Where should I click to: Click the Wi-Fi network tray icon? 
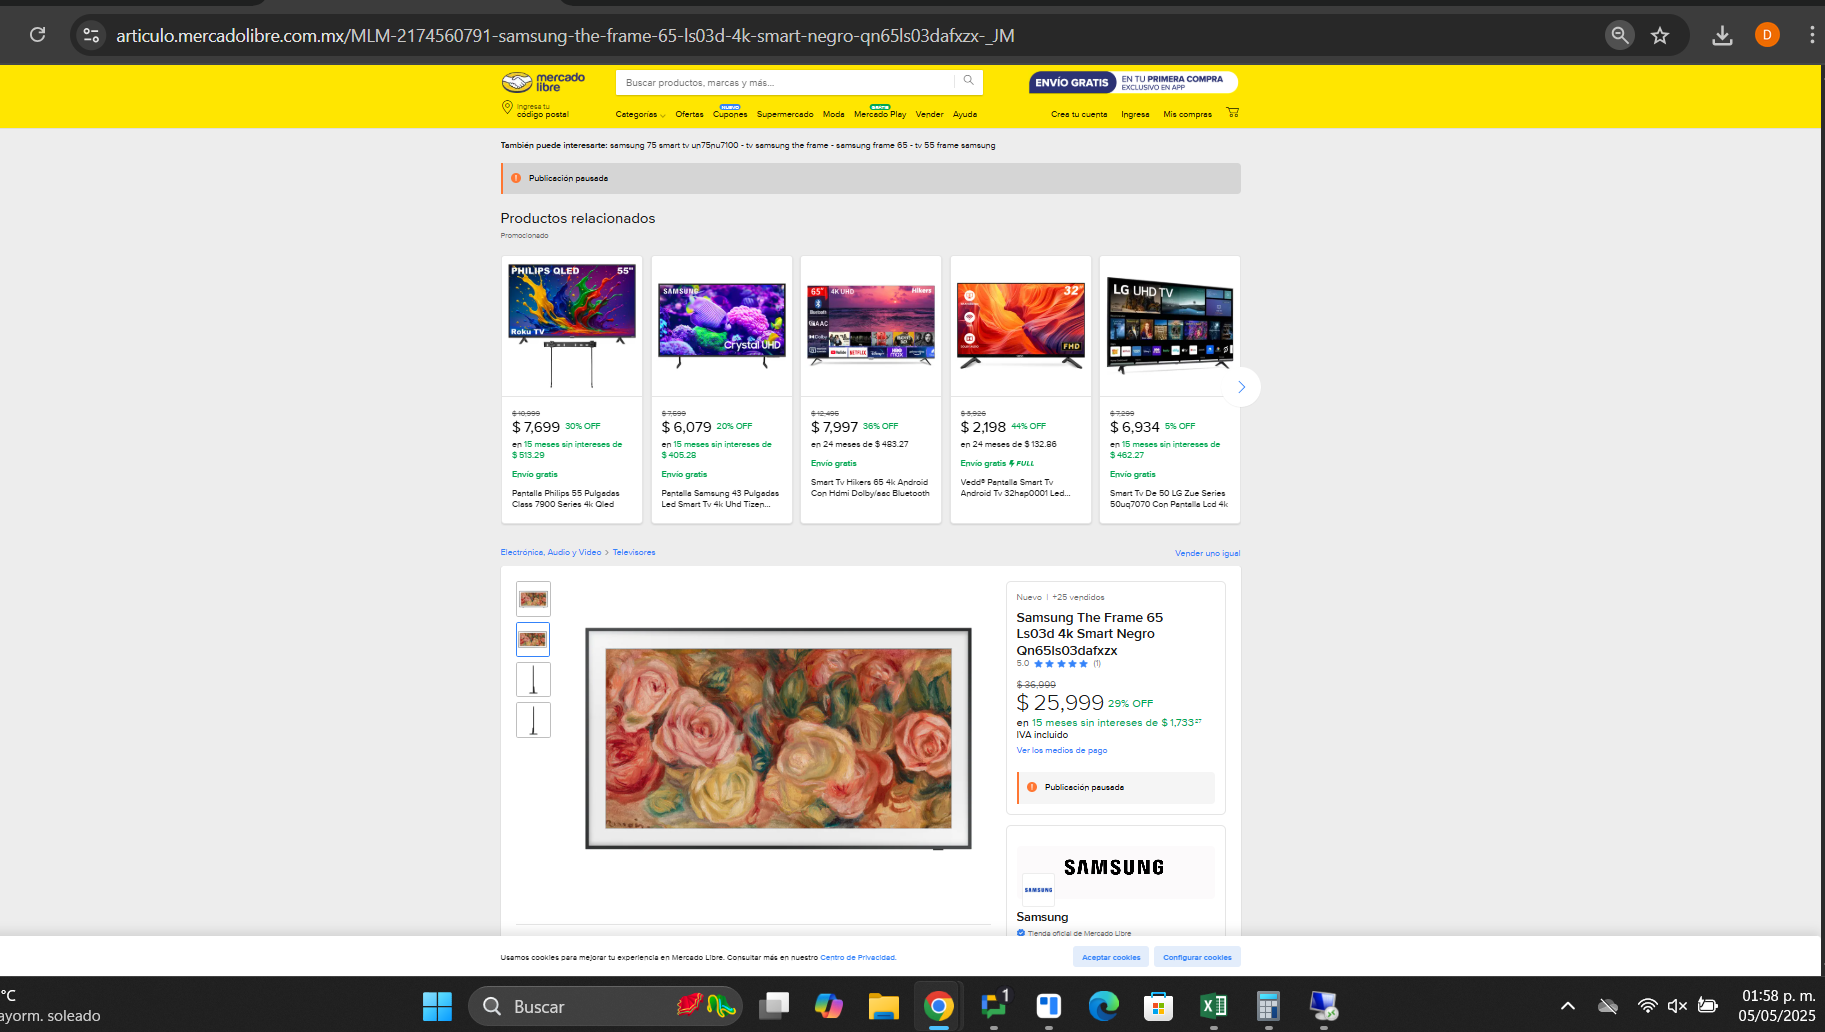(1647, 1006)
